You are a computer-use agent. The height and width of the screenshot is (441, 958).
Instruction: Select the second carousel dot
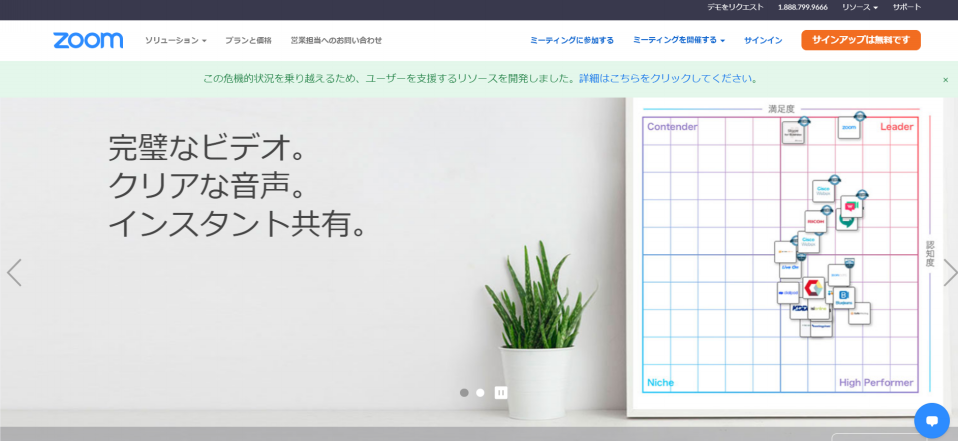(480, 393)
